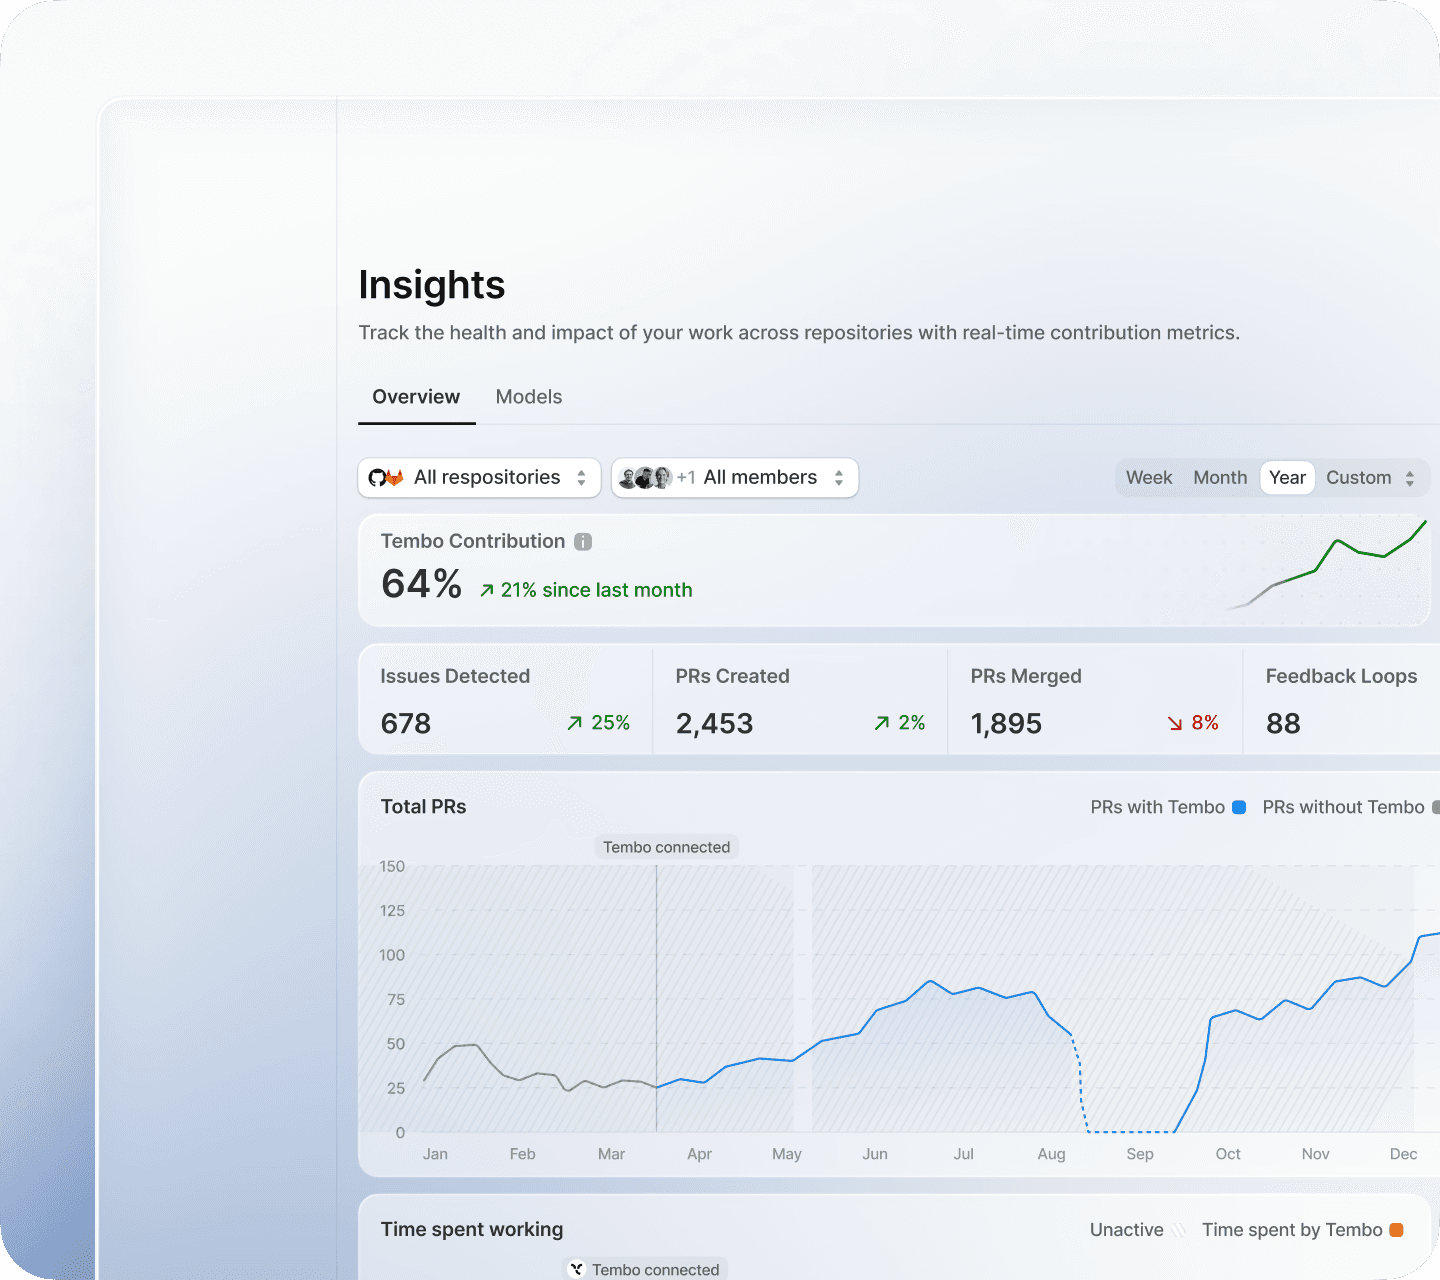Screen dimensions: 1440x1280
Task: Click the Feedback Loops value 88
Action: pos(1283,723)
